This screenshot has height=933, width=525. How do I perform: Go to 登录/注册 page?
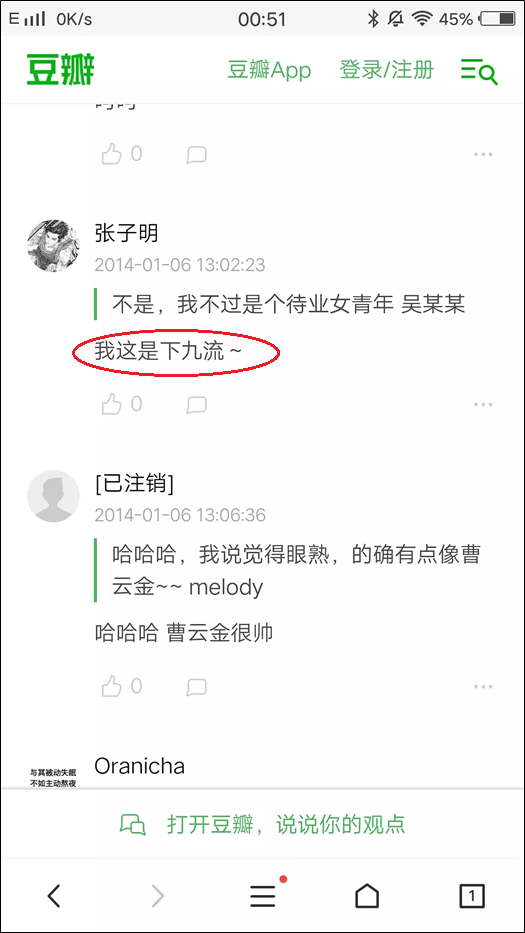(387, 70)
